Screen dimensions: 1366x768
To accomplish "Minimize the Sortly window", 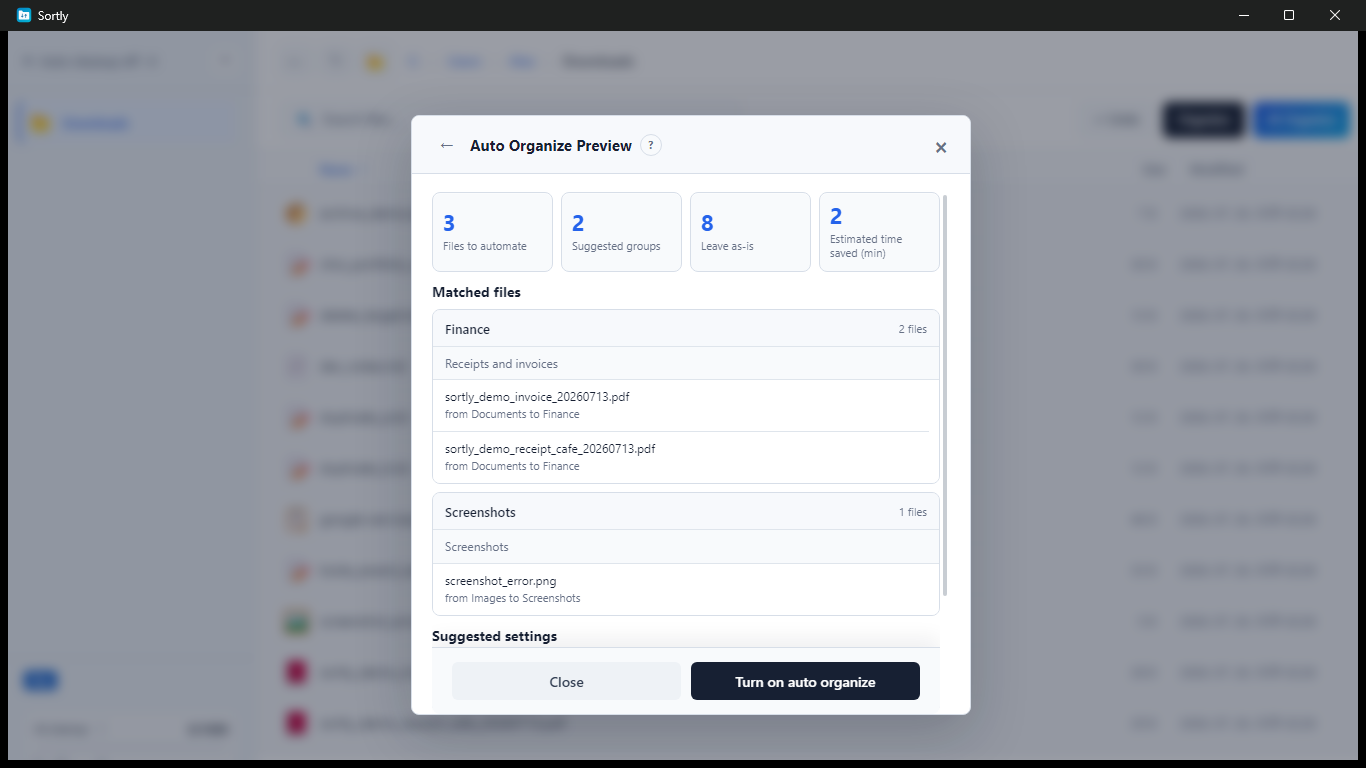I will [1244, 15].
